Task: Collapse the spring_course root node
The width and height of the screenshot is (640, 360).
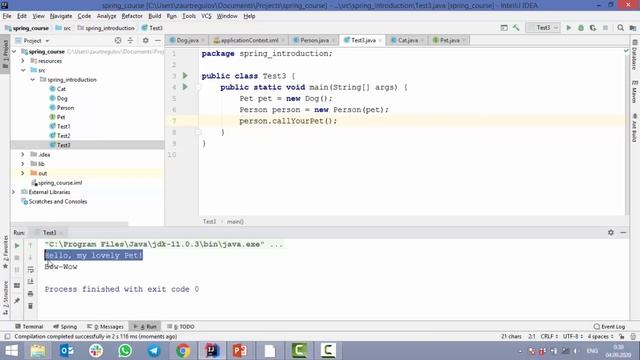Action: click(x=14, y=51)
